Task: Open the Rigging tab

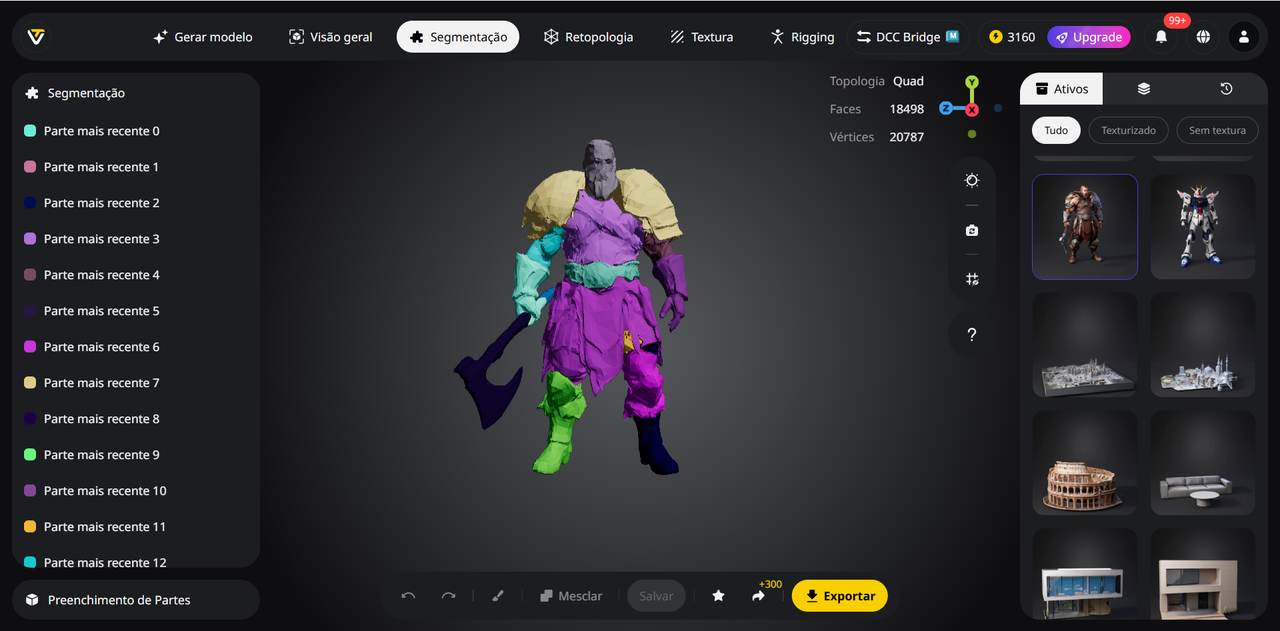Action: [802, 37]
